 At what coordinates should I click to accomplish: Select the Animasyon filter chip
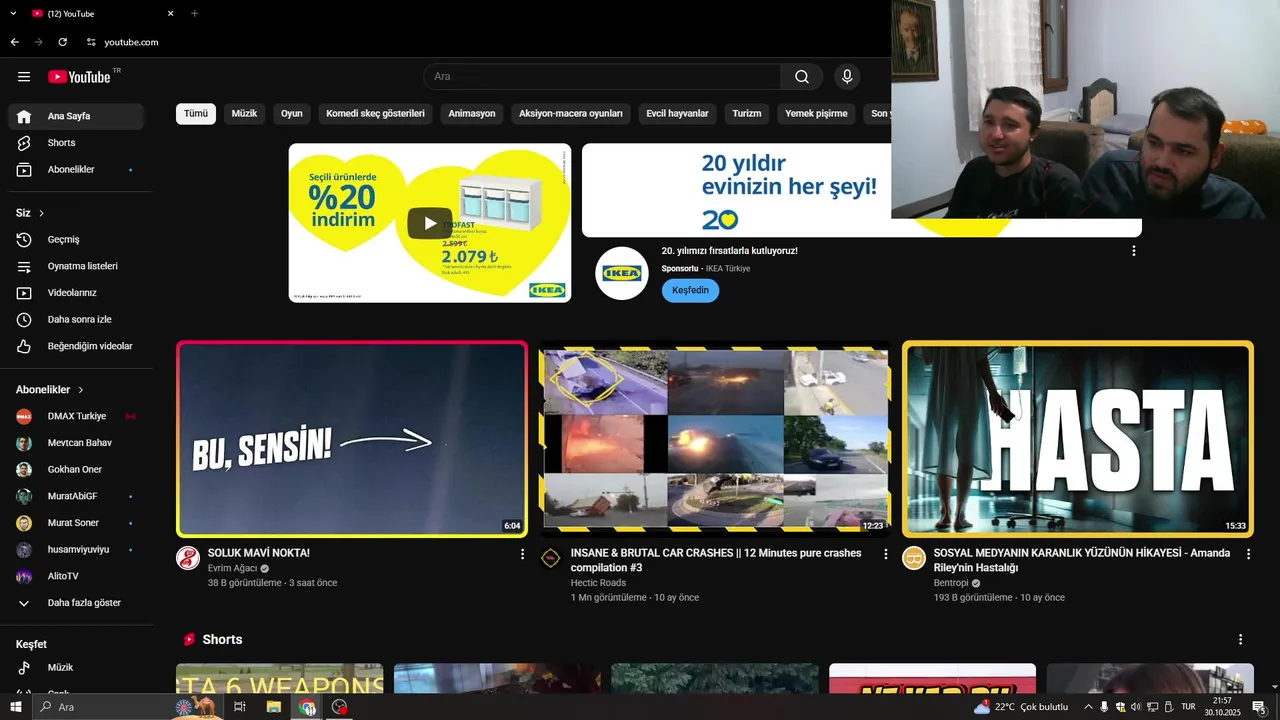tap(472, 114)
